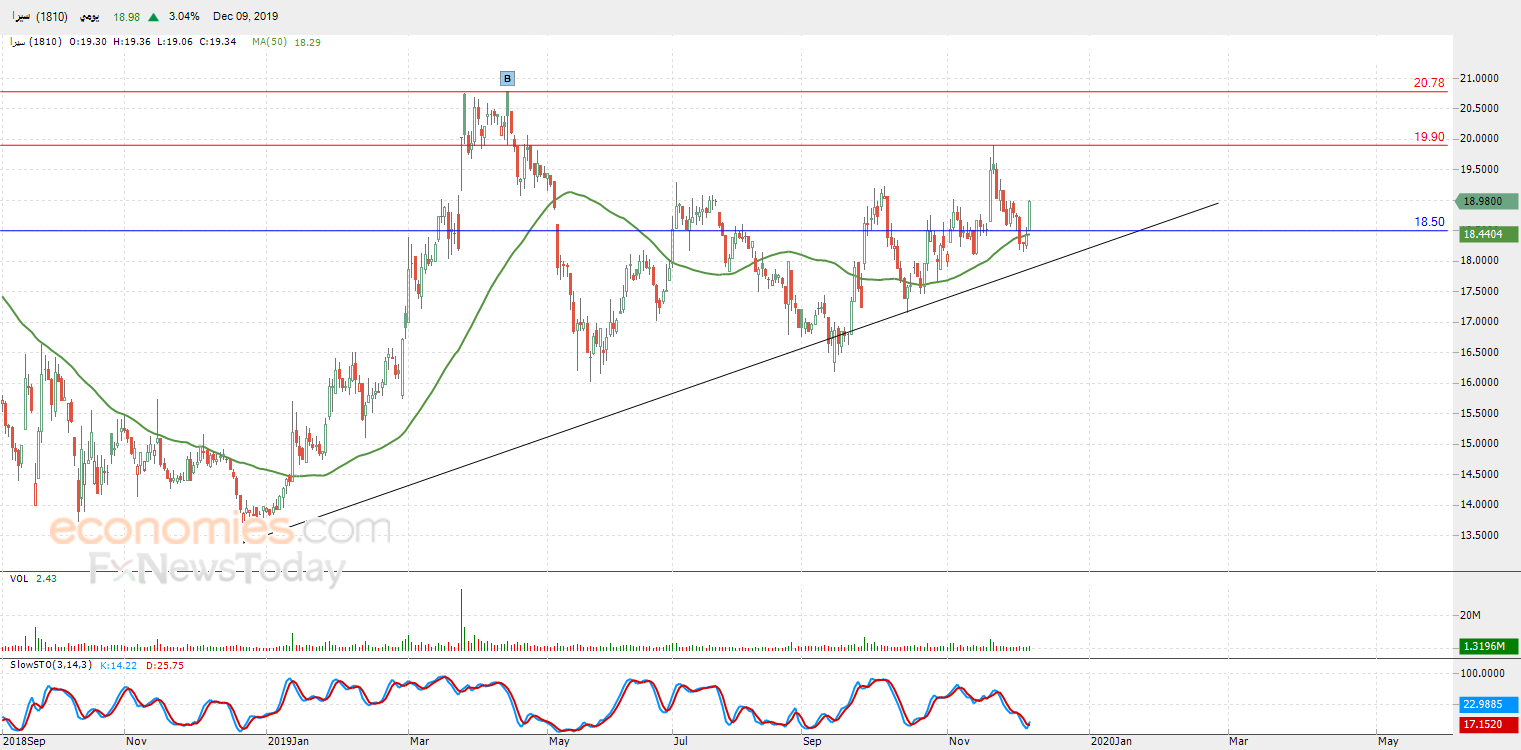Screen dimensions: 1521x750
Task: Select the 19.90 resistance level label
Action: click(x=1429, y=137)
